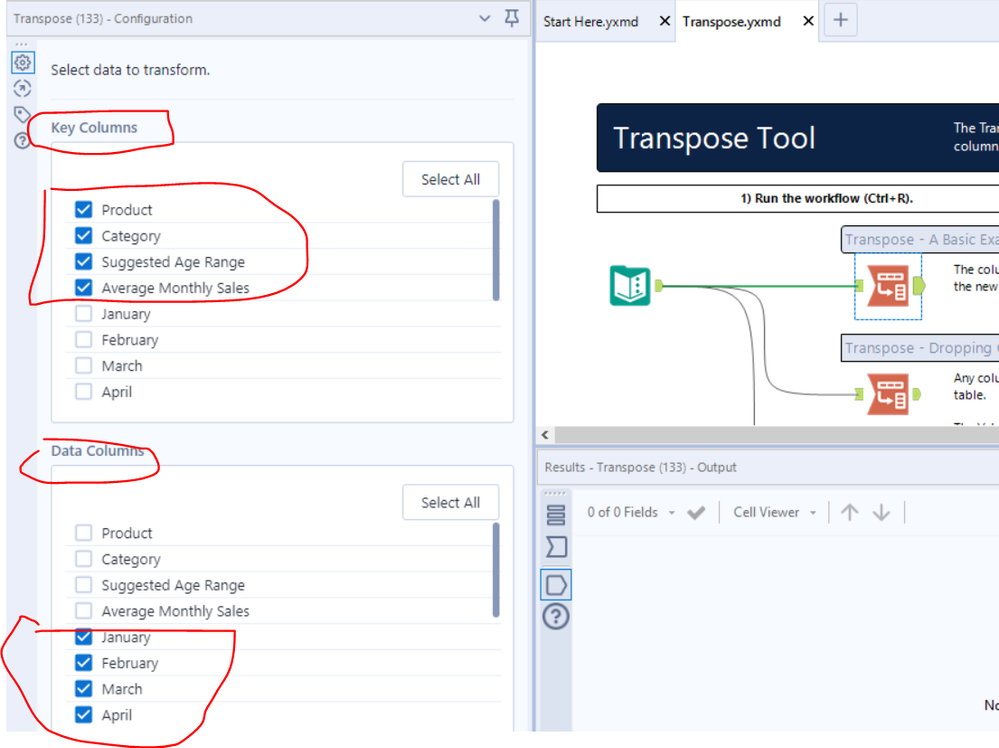Click output anchor of top Transpose tool
999x748 pixels.
(x=919, y=285)
